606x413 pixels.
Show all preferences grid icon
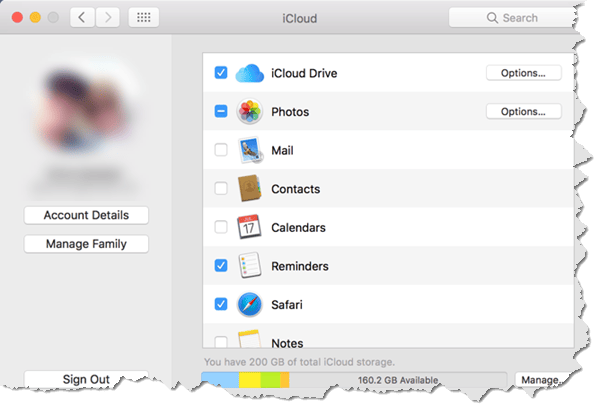pyautogui.click(x=144, y=17)
